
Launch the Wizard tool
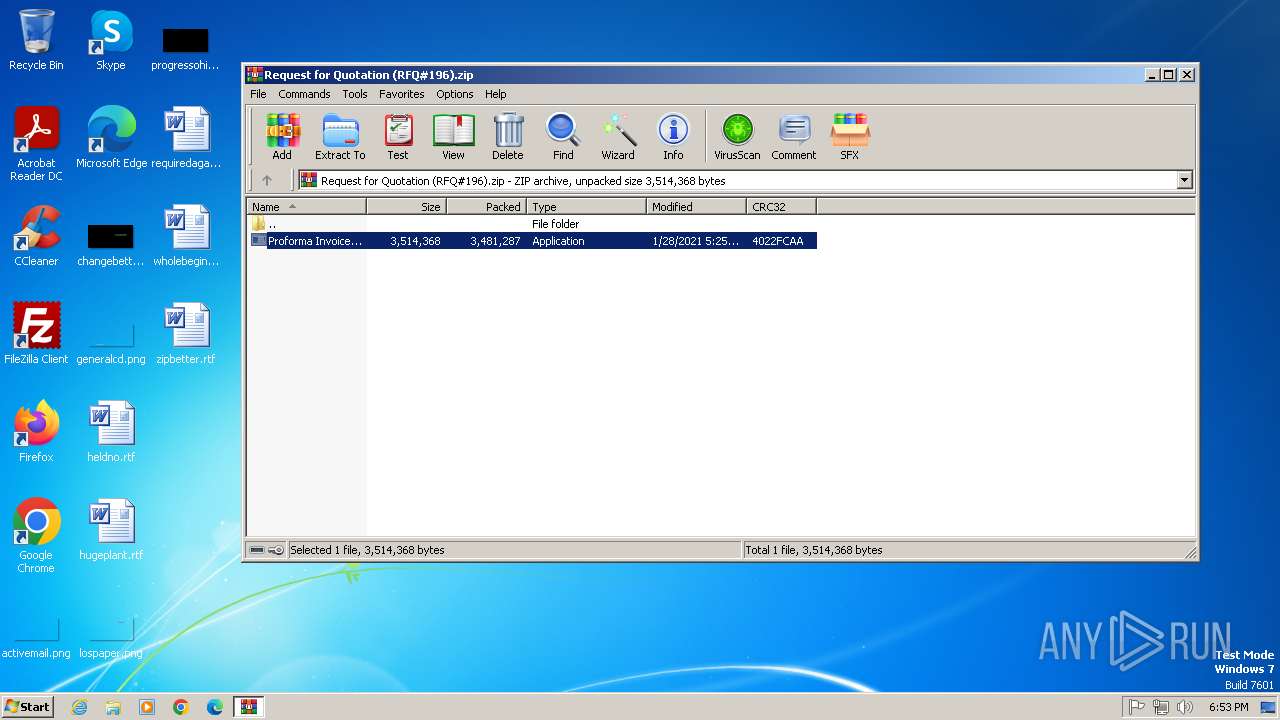(x=618, y=137)
